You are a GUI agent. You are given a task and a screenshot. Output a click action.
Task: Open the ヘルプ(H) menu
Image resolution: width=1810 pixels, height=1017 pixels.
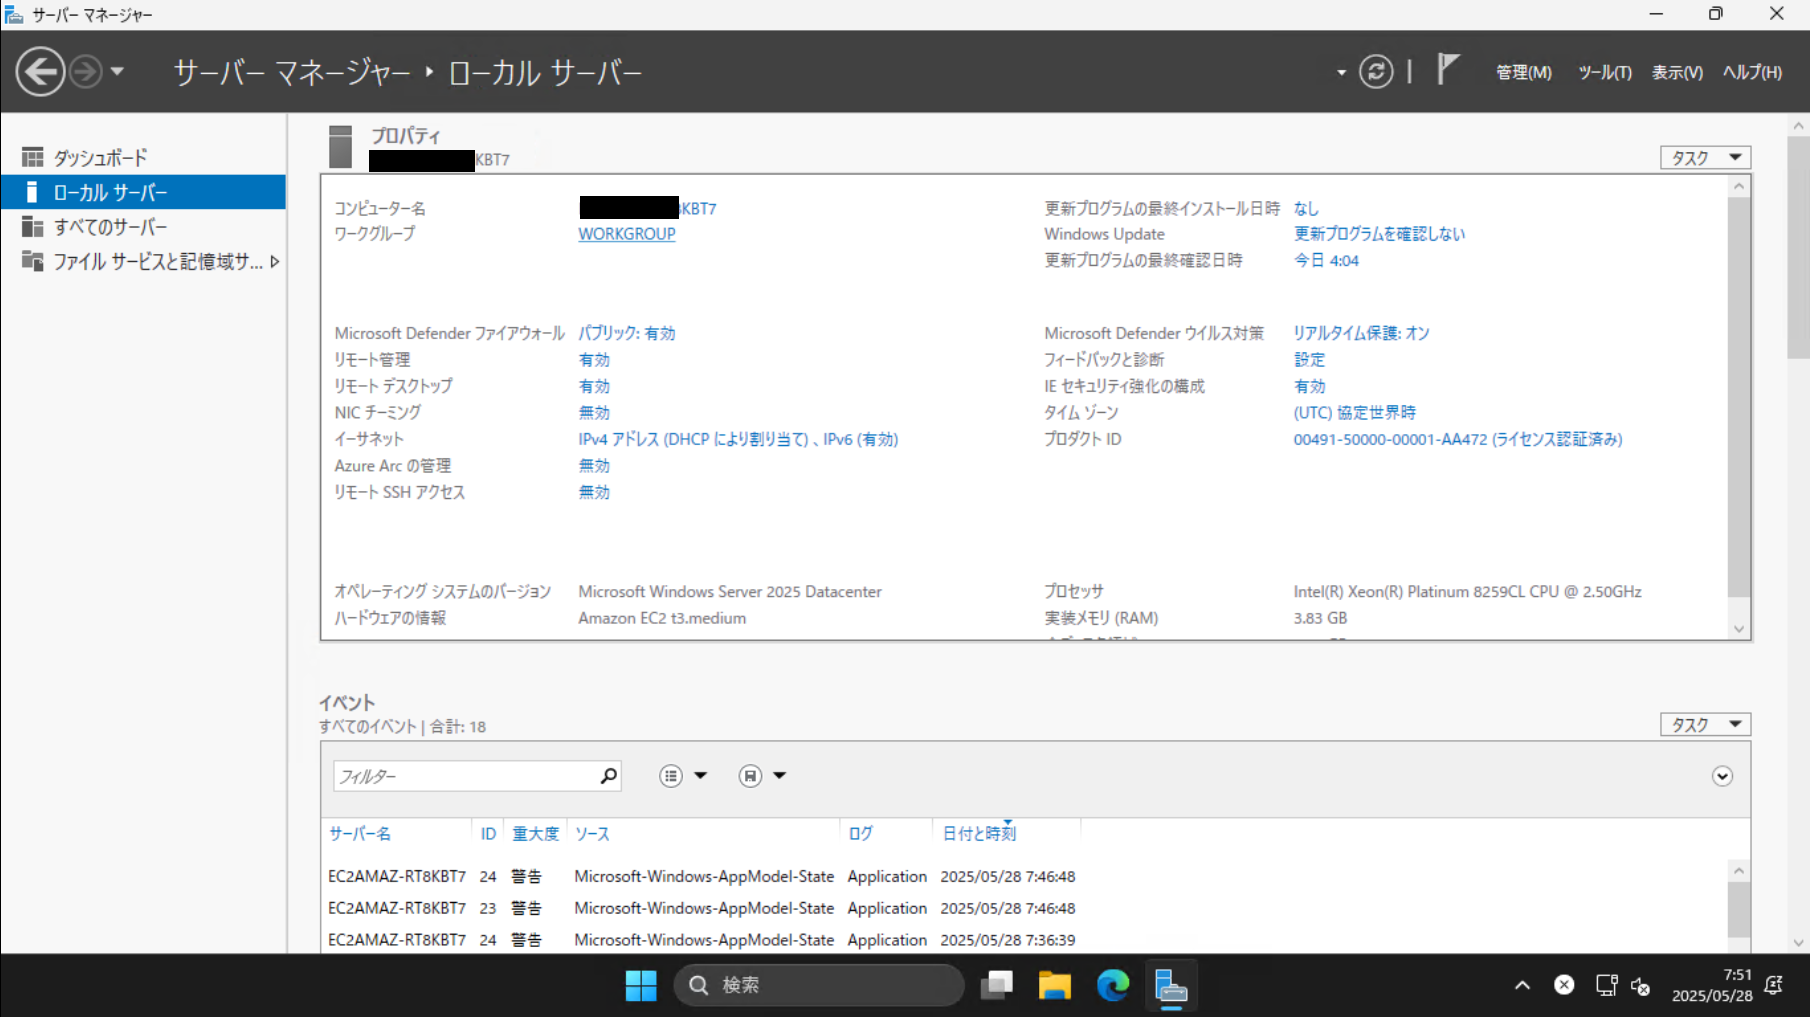[x=1752, y=72]
